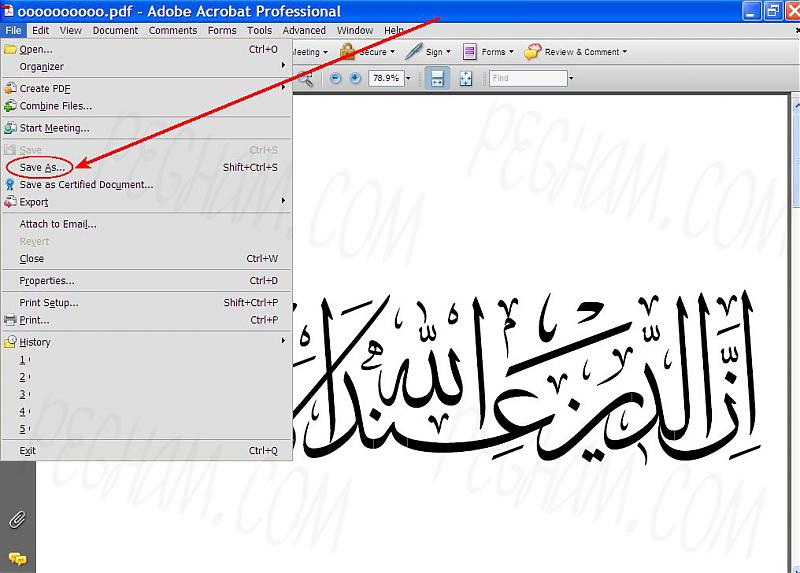Screen dimensions: 800x573
Task: Choose Close from File menu
Action: 146,259
